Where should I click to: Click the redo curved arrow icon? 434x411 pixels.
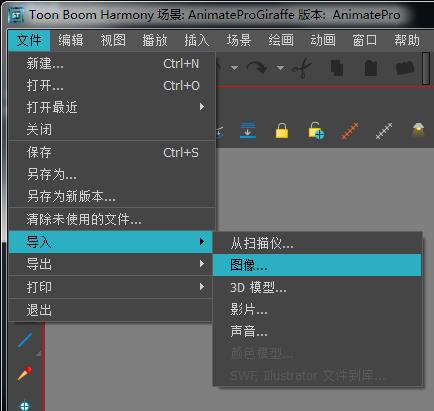coord(256,68)
